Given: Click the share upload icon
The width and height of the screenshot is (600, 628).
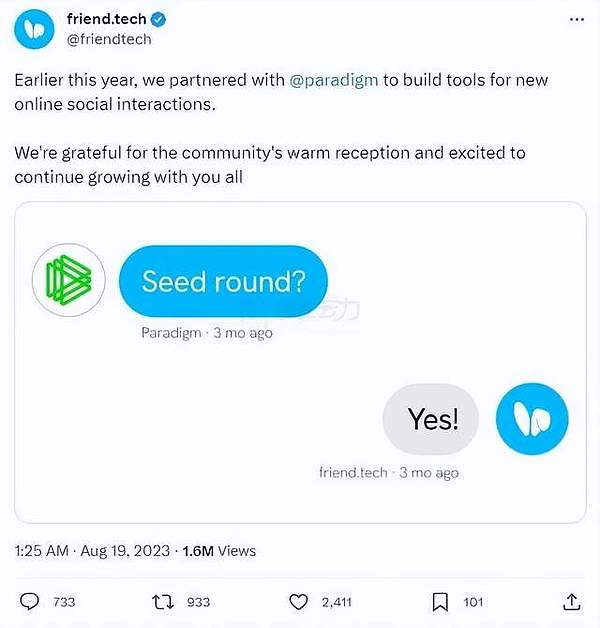Looking at the screenshot, I should [x=571, y=602].
